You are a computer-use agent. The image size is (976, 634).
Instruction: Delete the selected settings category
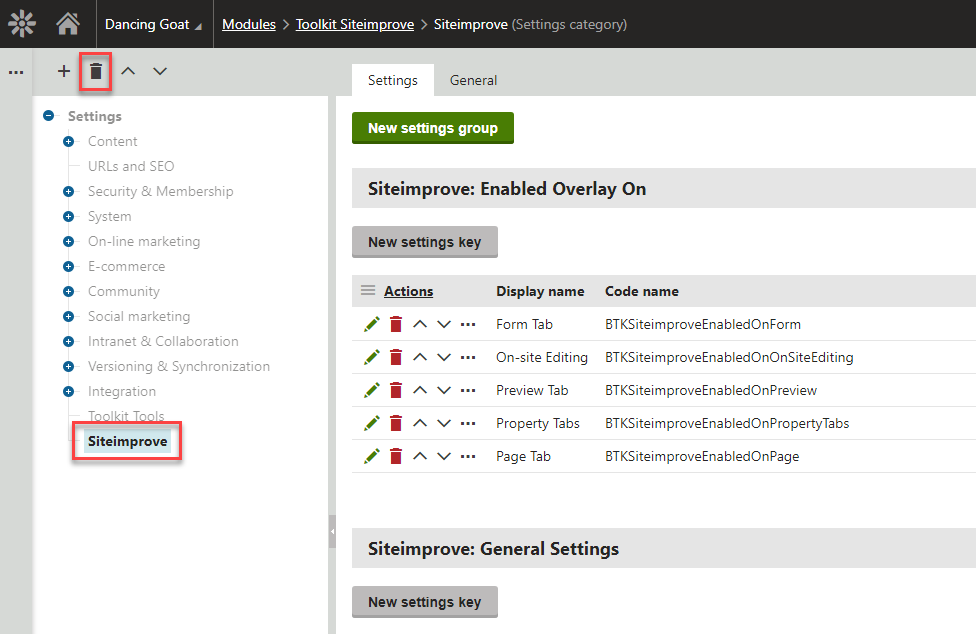click(x=95, y=72)
